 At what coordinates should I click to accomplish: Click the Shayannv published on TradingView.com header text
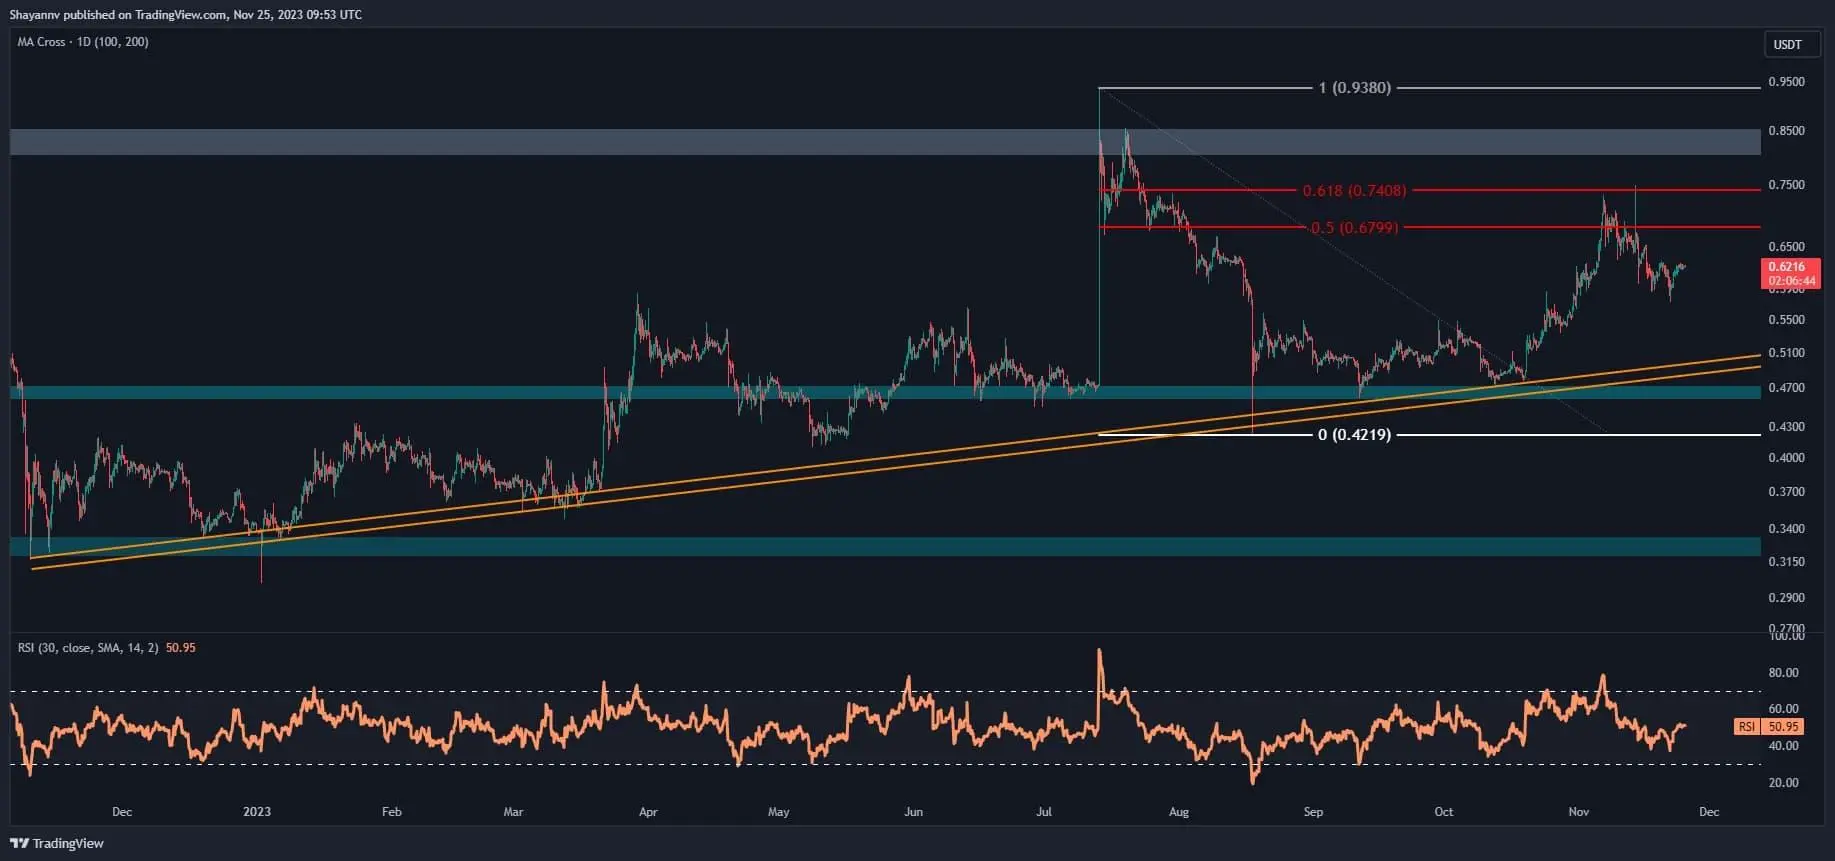click(186, 15)
